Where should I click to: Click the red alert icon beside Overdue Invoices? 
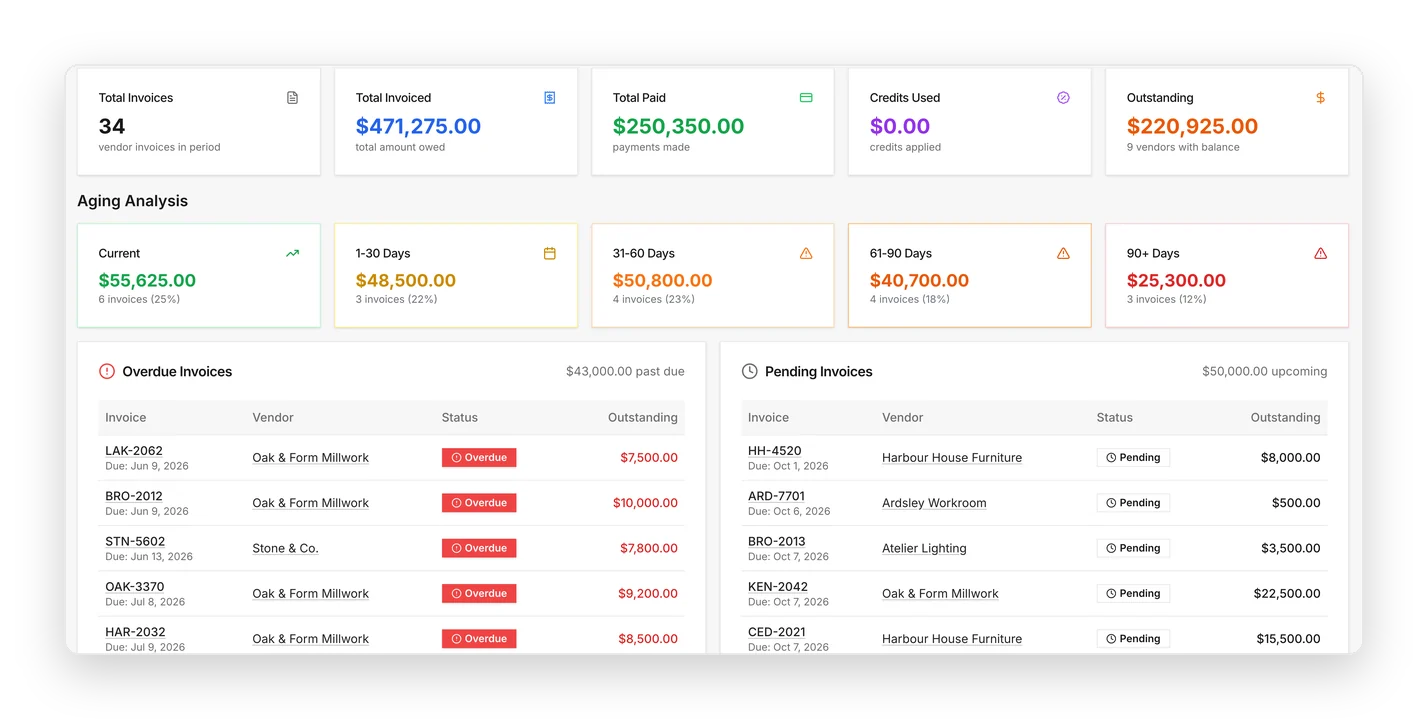pos(107,371)
